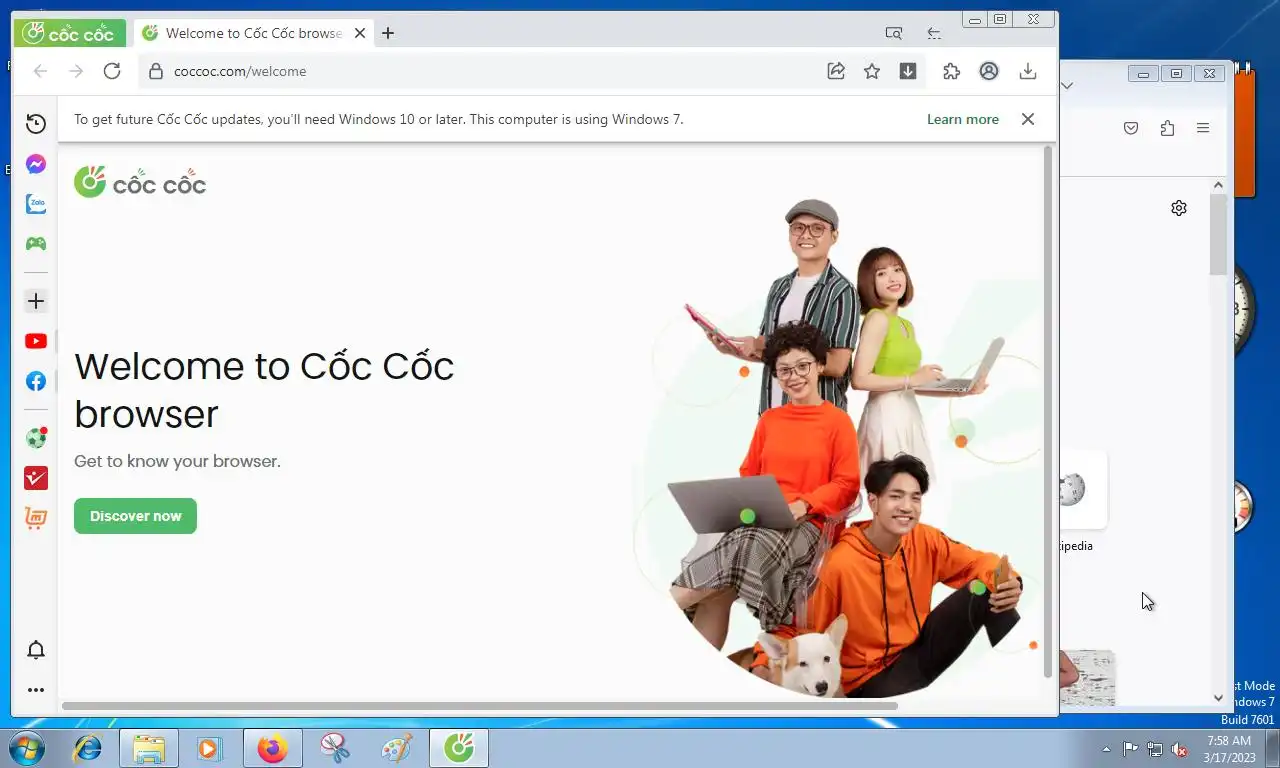Open the orange shopping cart sidebar icon
This screenshot has height=768, width=1280.
36,518
